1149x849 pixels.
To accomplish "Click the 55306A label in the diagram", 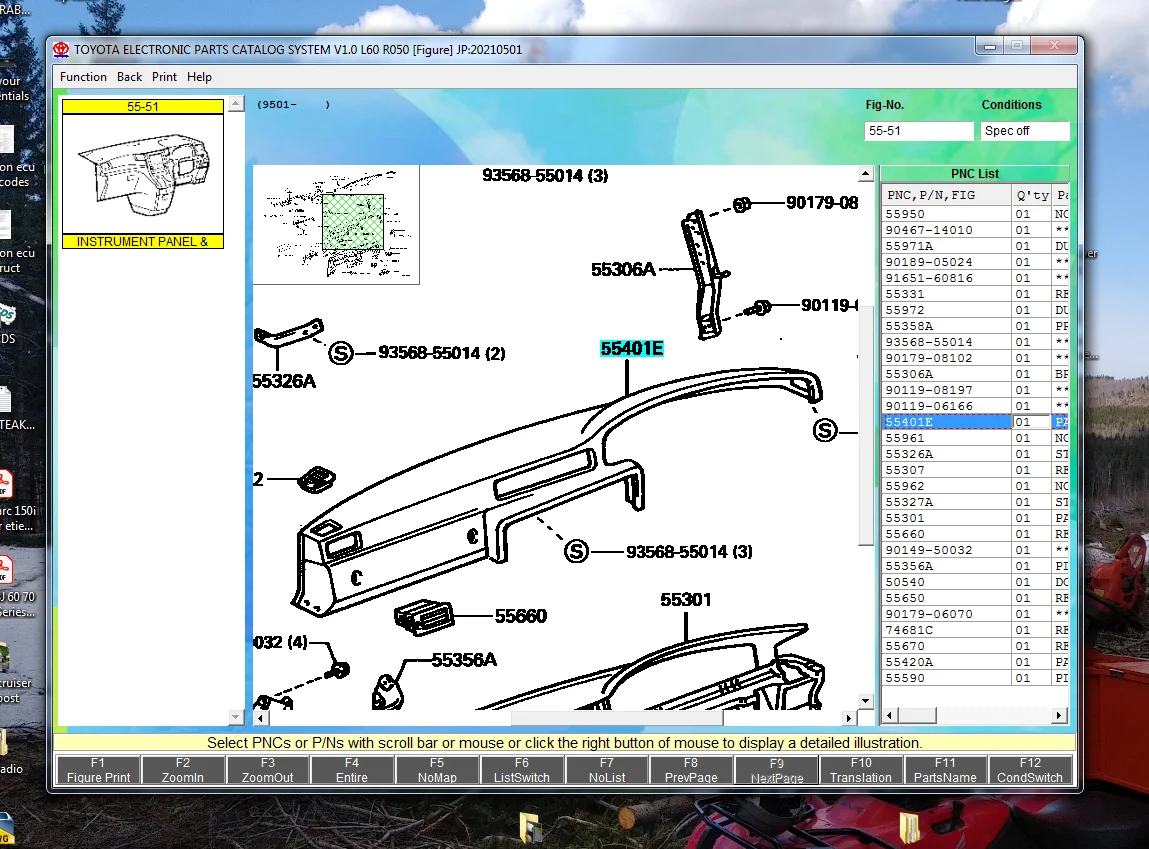I will tap(623, 270).
